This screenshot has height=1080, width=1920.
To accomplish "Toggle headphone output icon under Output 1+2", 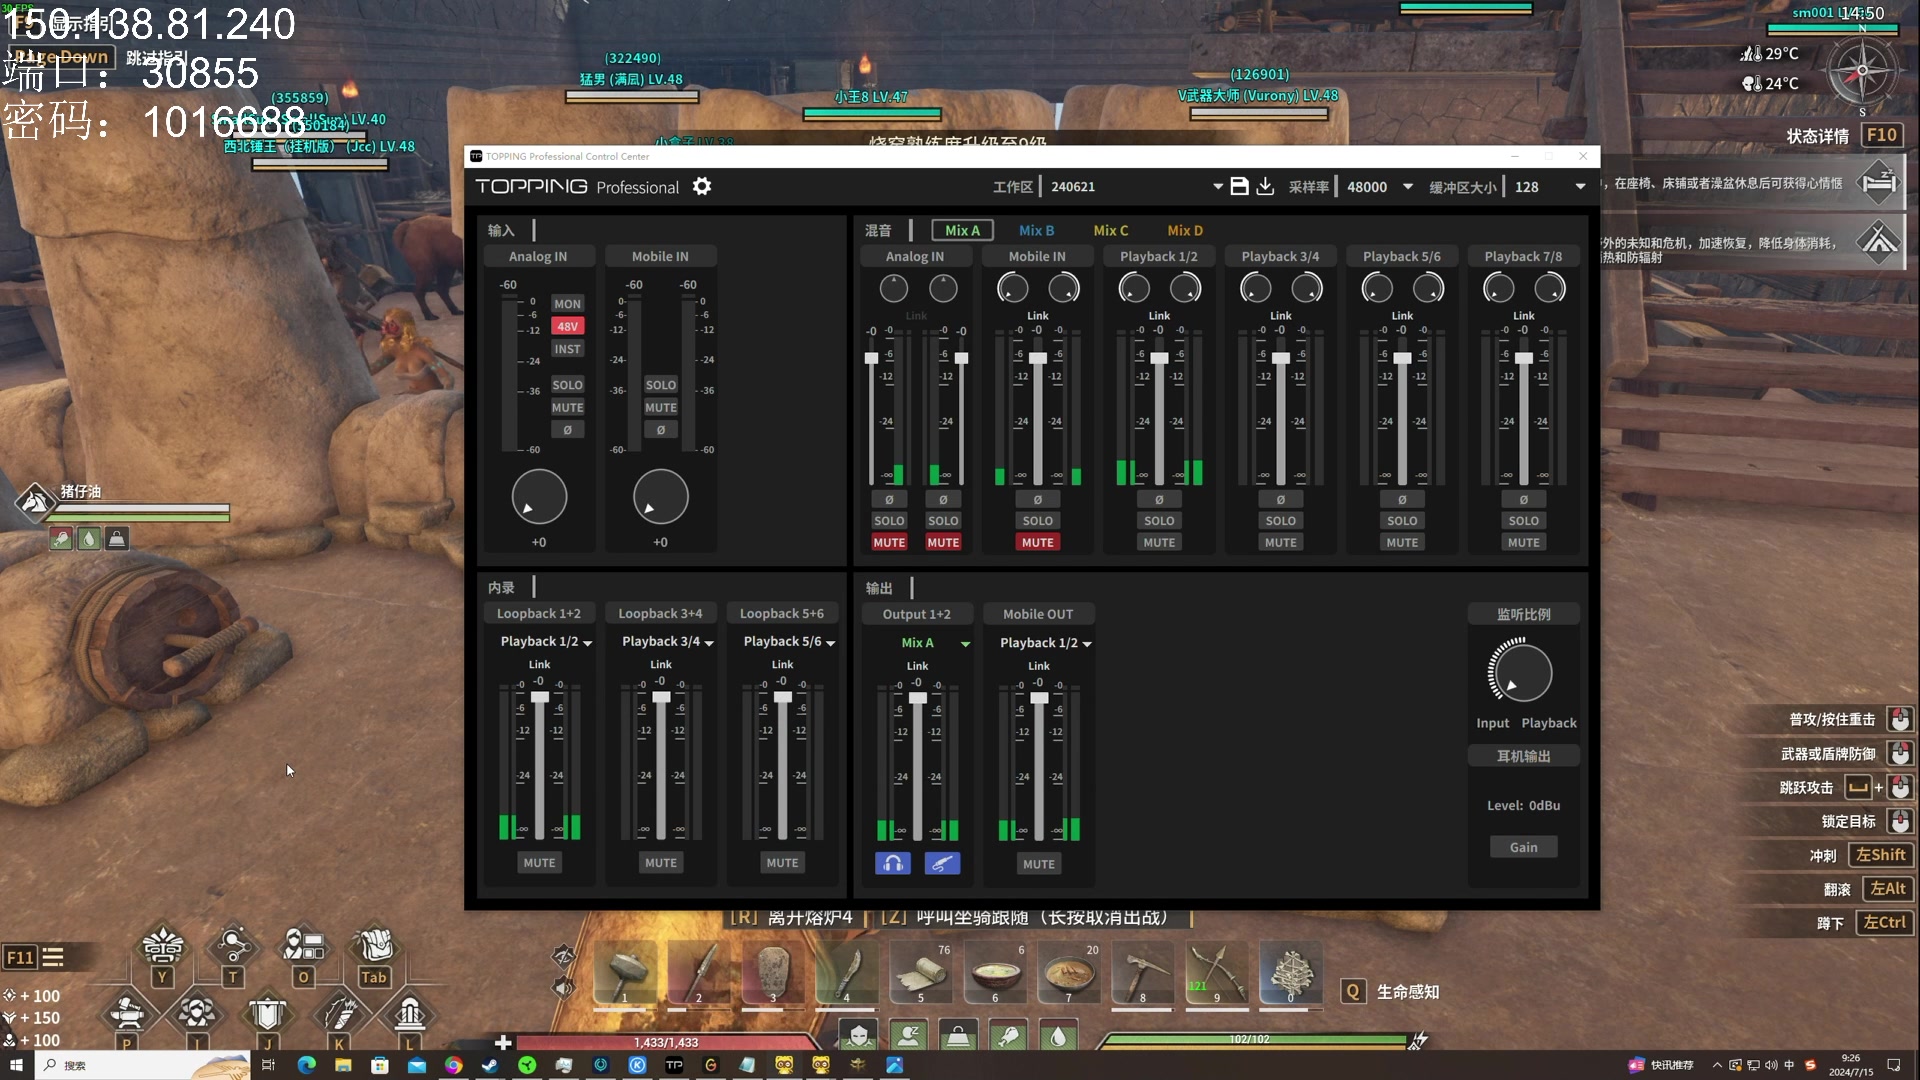I will coord(893,863).
